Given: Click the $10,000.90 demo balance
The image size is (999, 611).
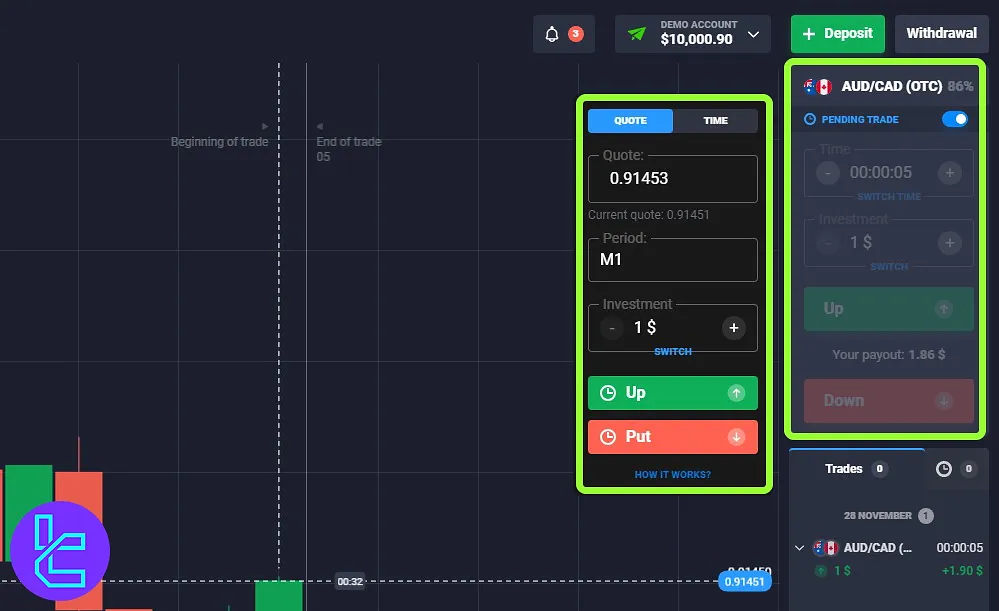Looking at the screenshot, I should [x=696, y=40].
